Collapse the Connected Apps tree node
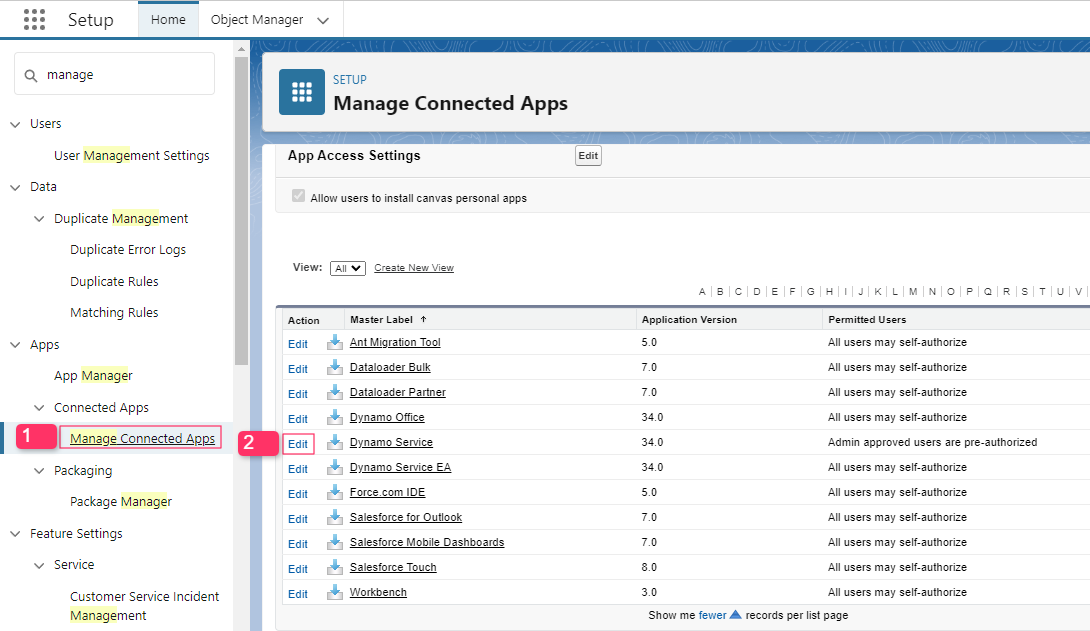This screenshot has width=1090, height=631. 39,408
